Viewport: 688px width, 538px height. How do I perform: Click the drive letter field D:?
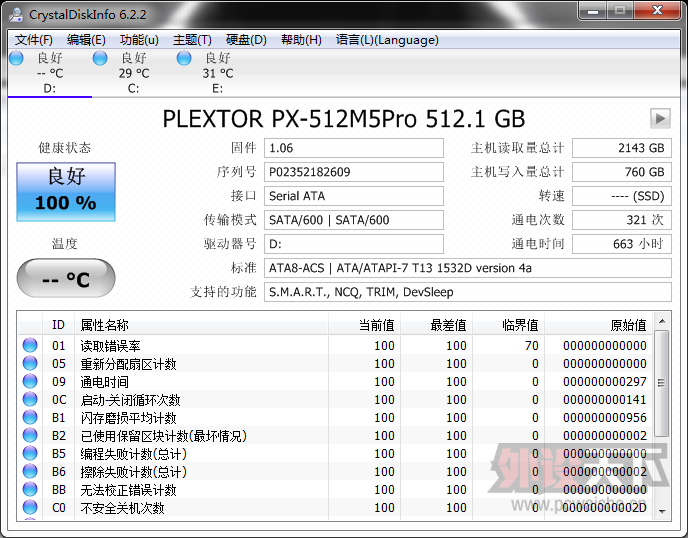tap(354, 244)
